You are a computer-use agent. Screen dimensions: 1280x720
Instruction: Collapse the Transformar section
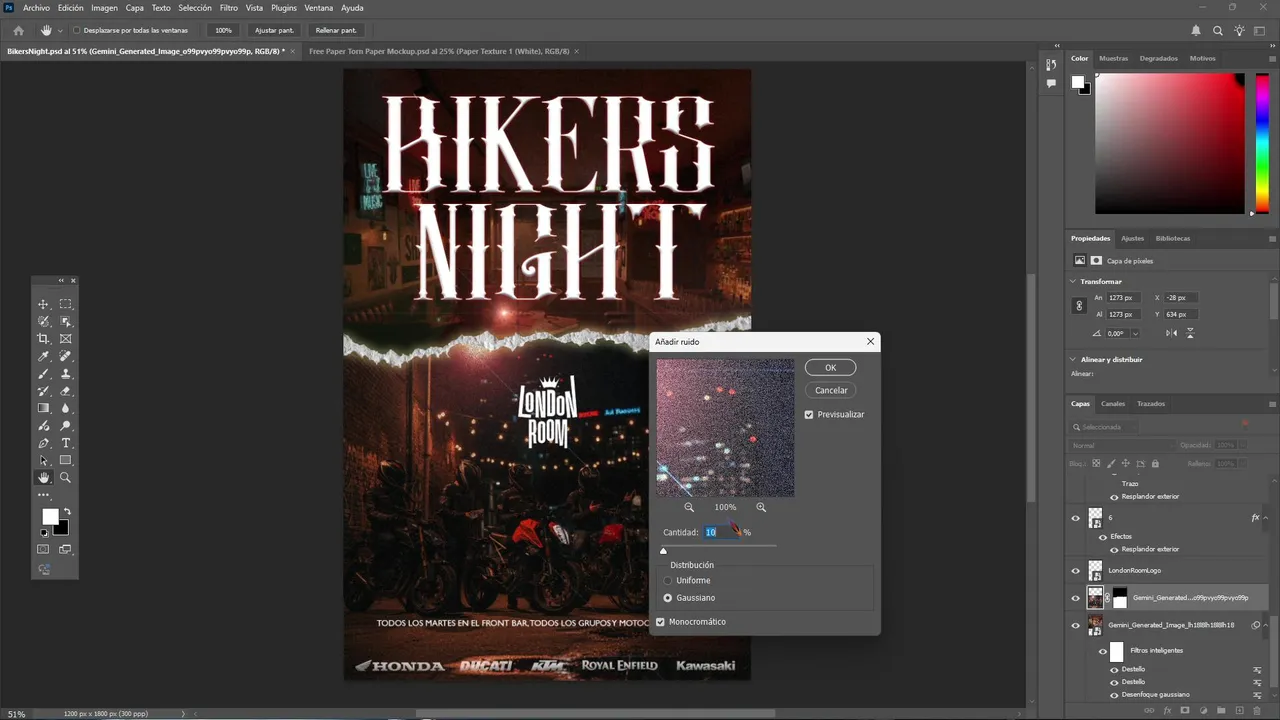pyautogui.click(x=1074, y=282)
